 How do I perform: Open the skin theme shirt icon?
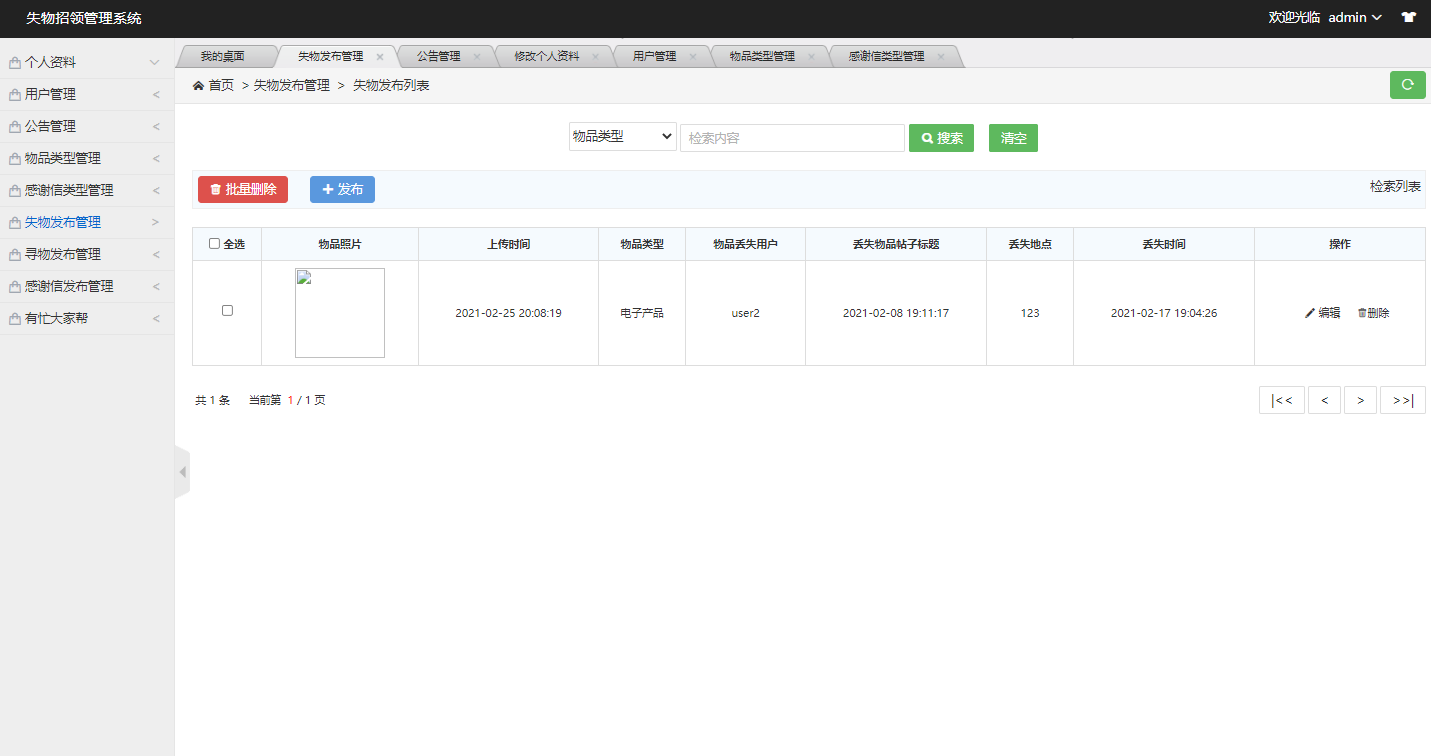(x=1408, y=17)
